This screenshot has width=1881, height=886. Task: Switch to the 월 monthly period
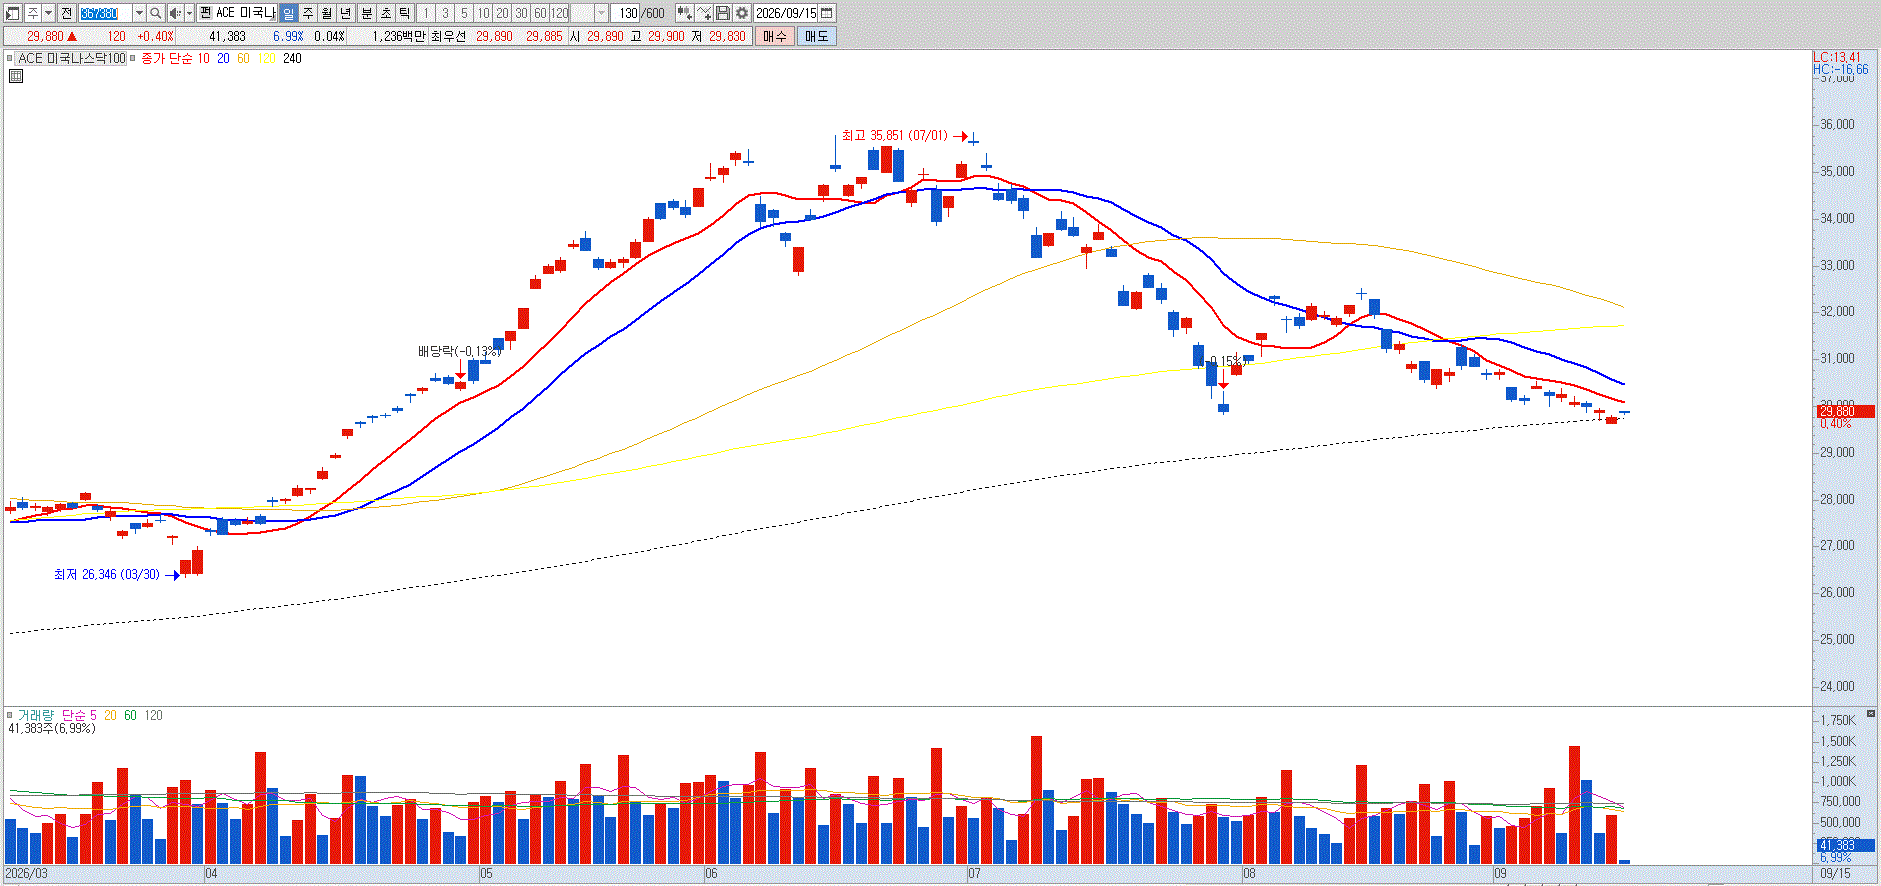coord(327,13)
